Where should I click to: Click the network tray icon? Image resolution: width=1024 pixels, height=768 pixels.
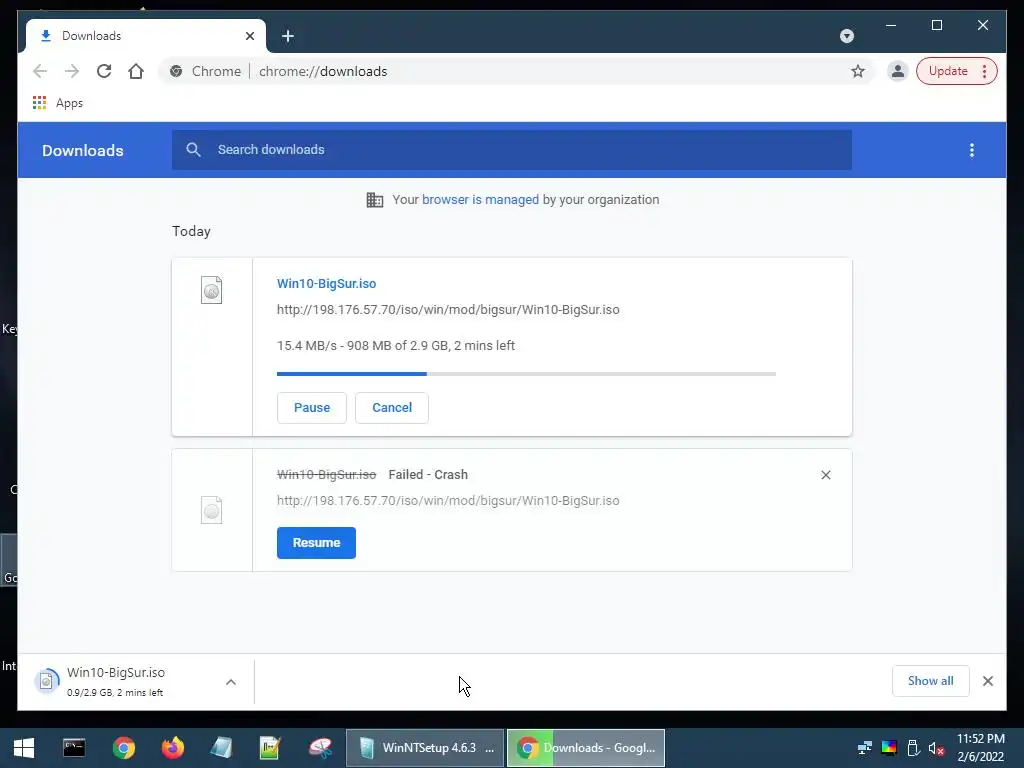point(865,748)
